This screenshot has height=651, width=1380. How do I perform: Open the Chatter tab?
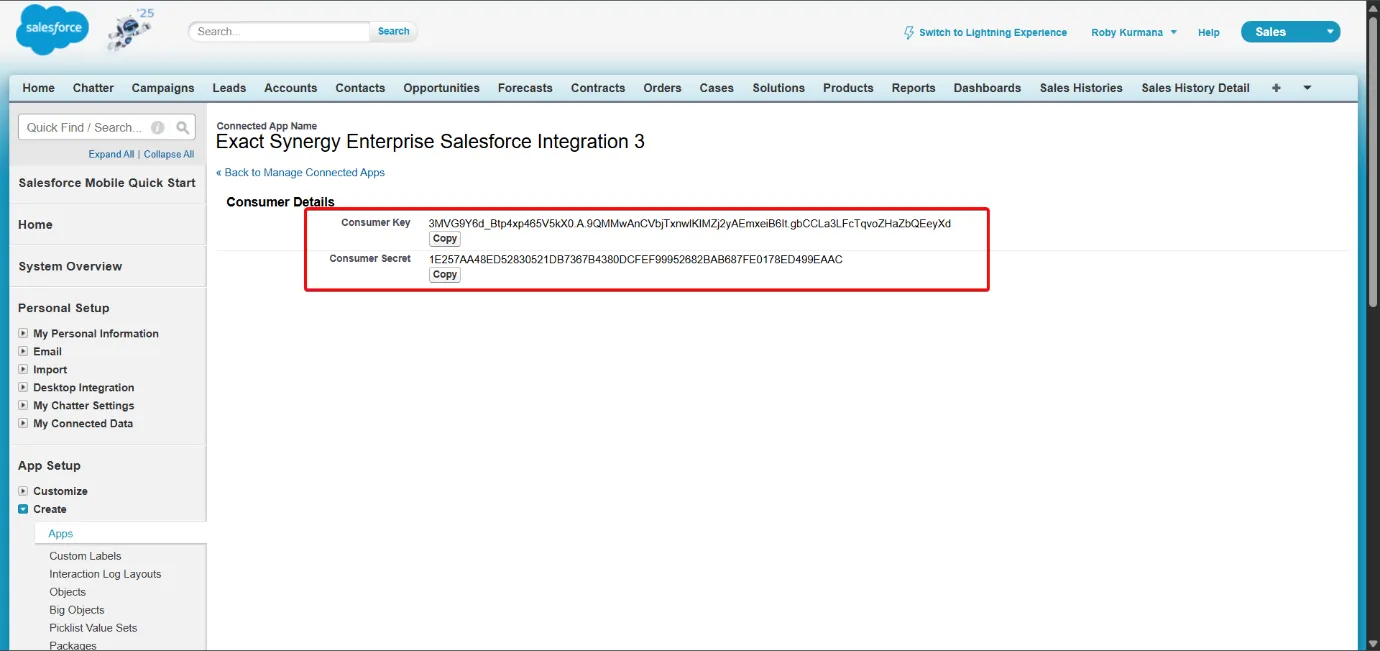pyautogui.click(x=93, y=88)
